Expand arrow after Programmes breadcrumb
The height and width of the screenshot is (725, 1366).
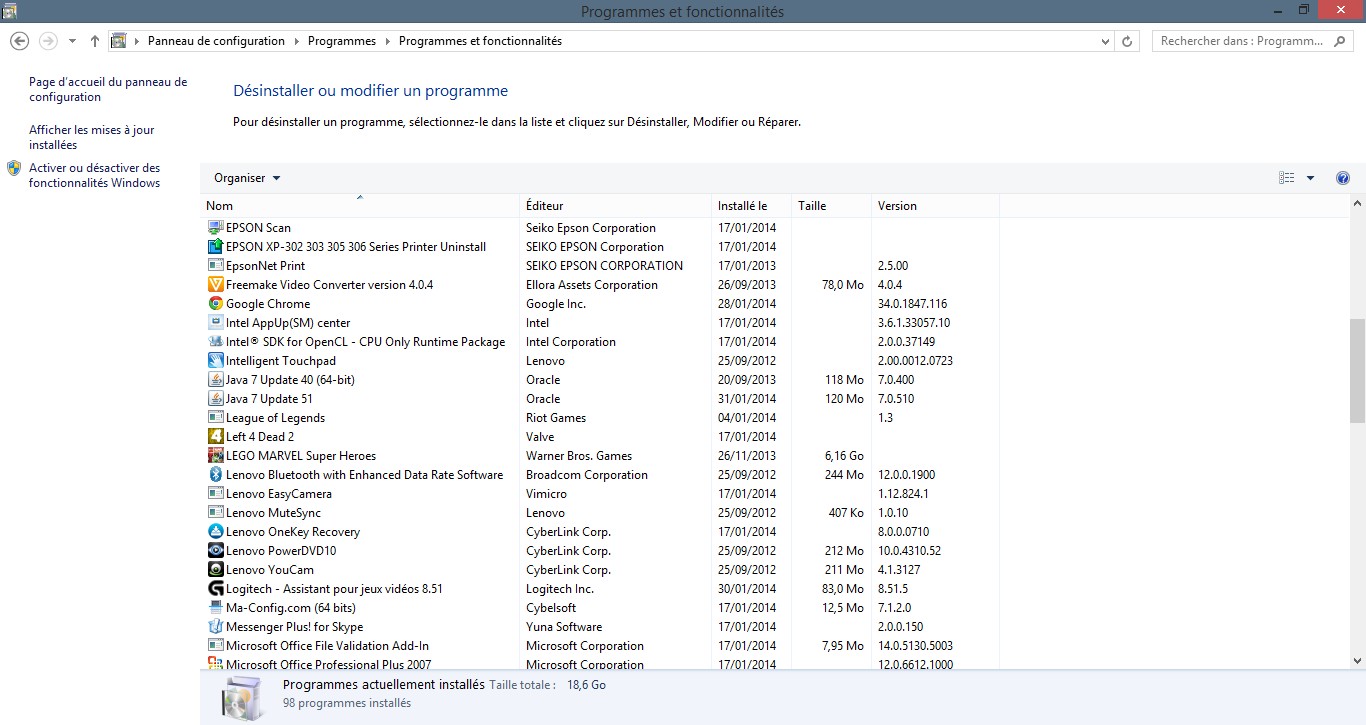[x=387, y=41]
